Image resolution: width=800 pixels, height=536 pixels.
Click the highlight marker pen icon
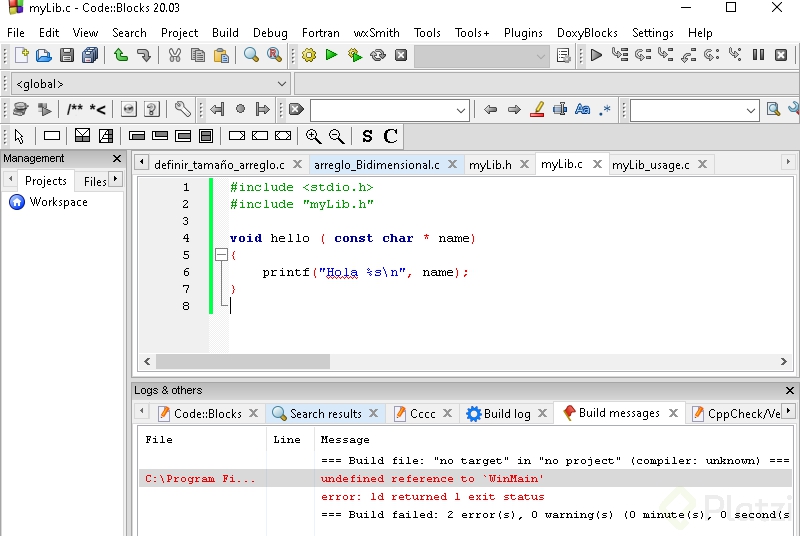tap(537, 109)
